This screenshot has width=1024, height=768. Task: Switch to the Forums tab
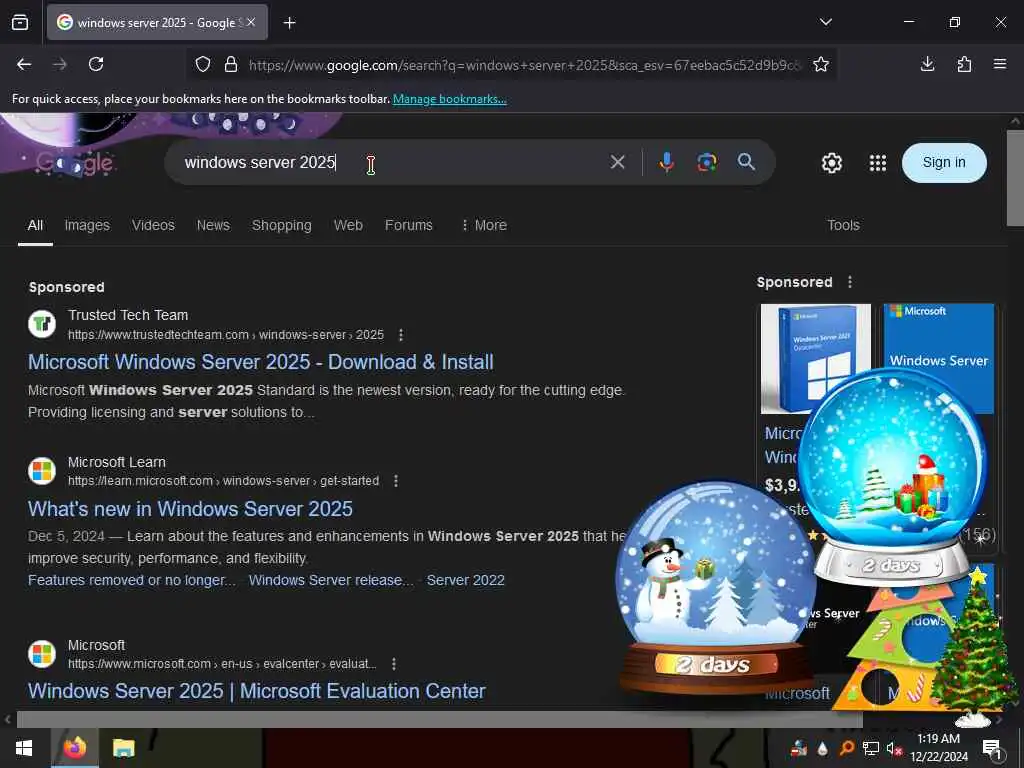[x=409, y=225]
